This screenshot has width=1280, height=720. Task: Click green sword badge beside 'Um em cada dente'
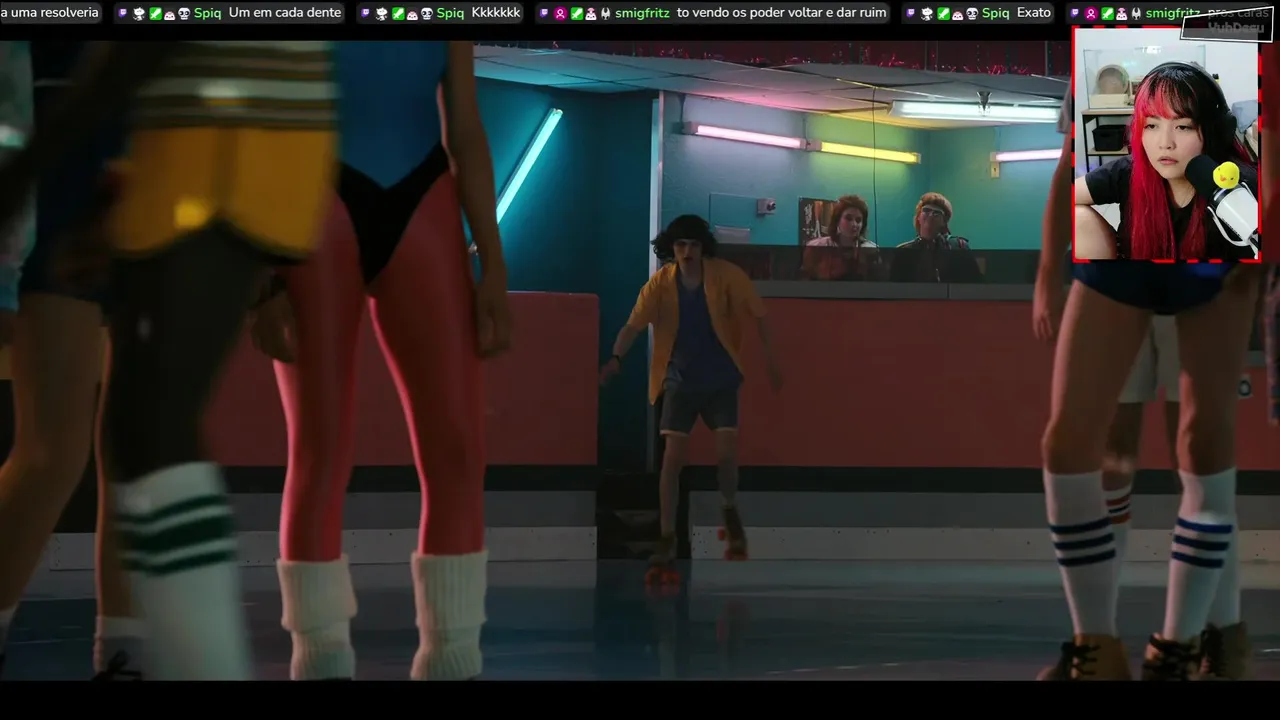(155, 13)
